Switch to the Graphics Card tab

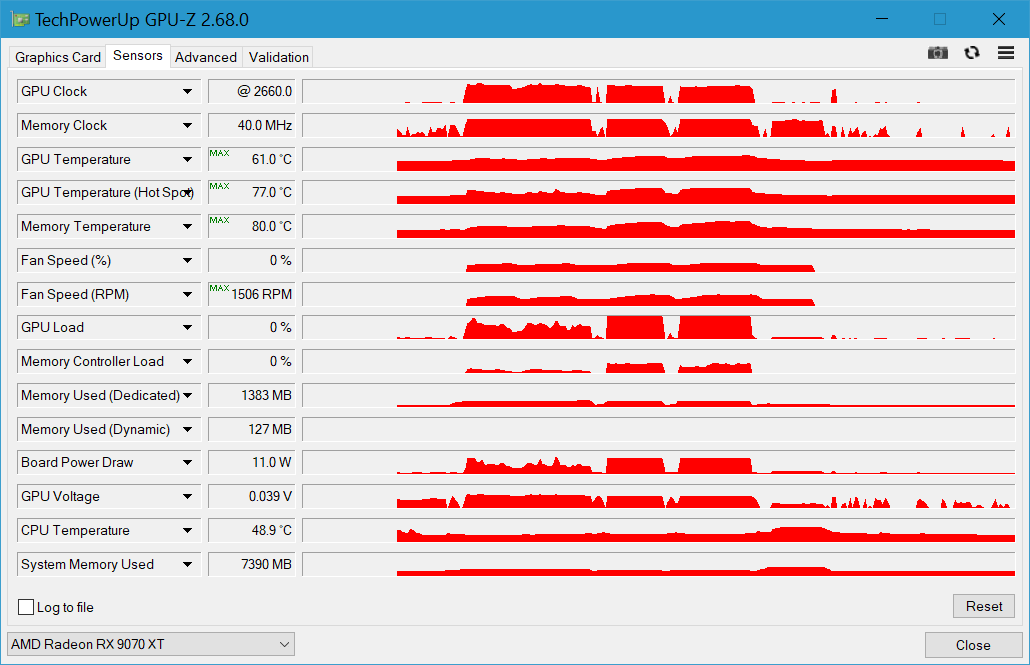click(58, 57)
